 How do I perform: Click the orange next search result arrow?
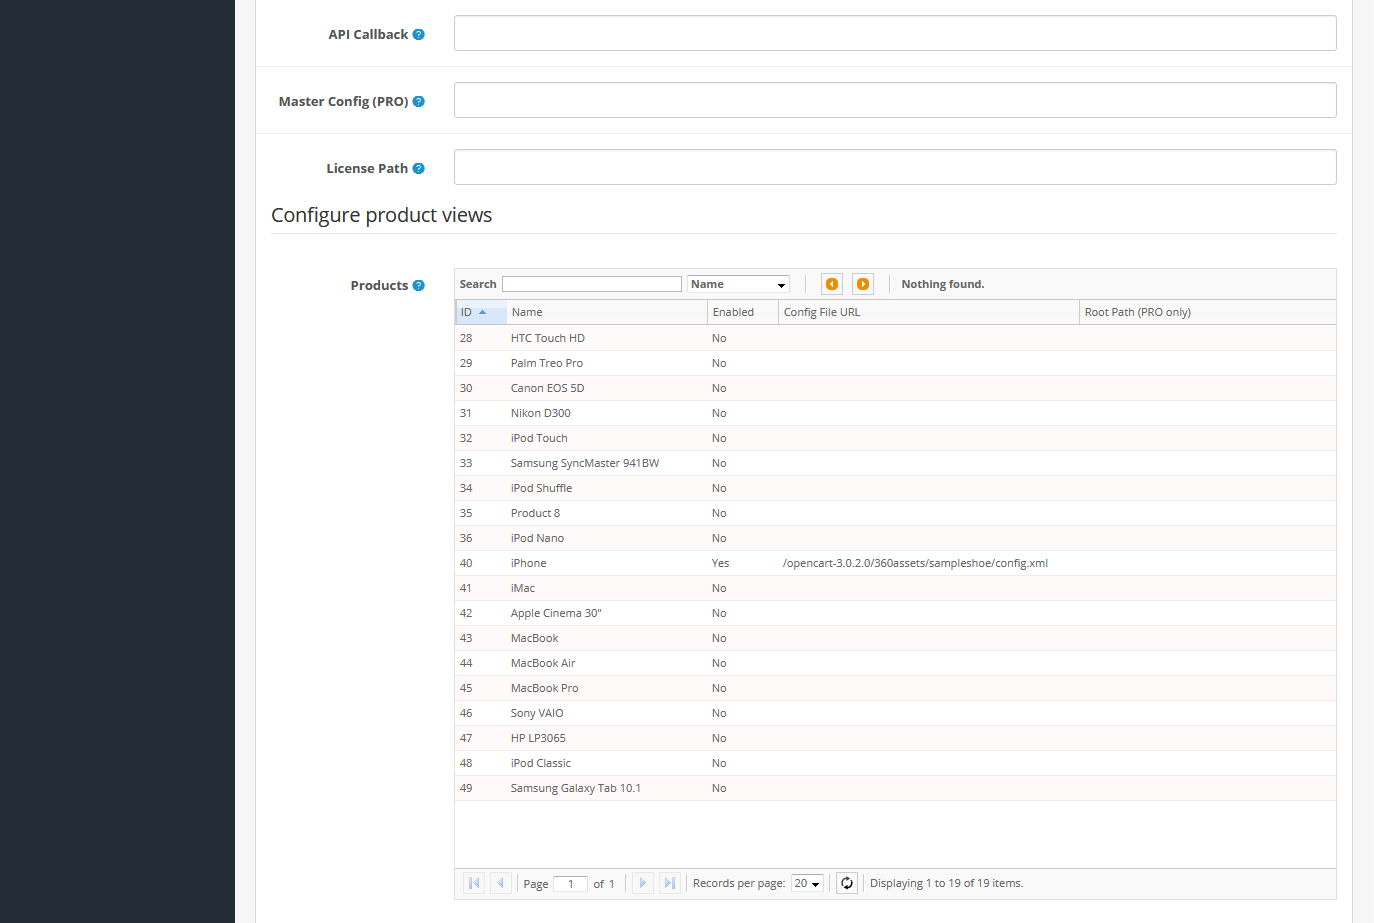coord(863,284)
